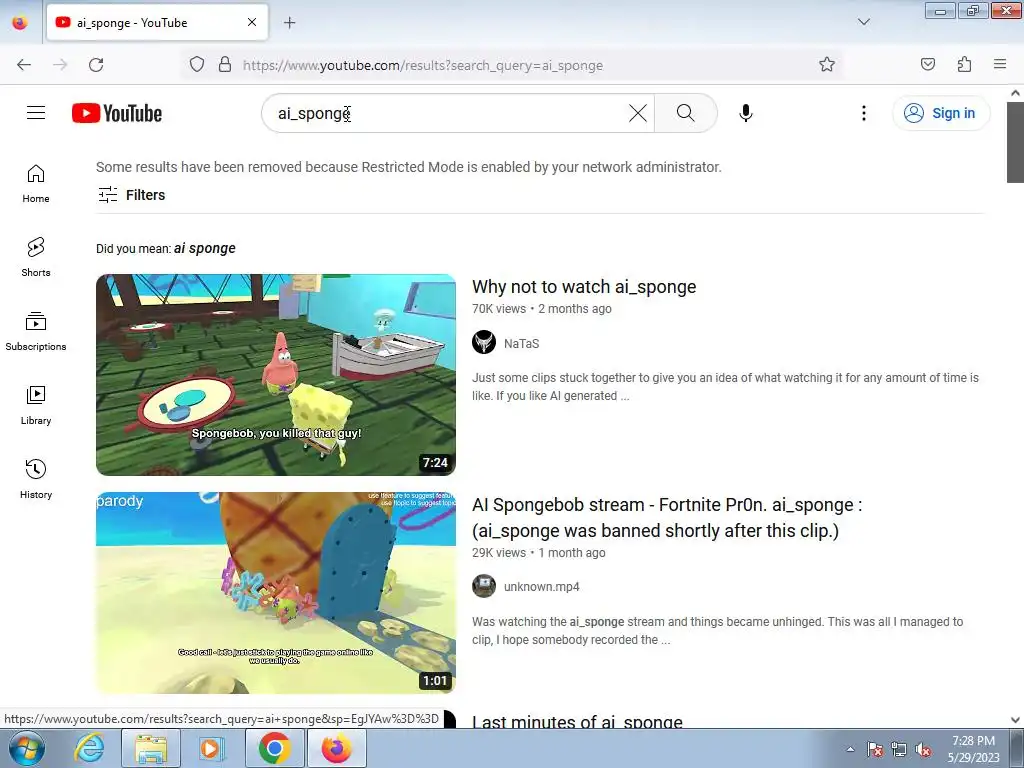
Task: Clear the search box with the X
Action: coord(637,113)
